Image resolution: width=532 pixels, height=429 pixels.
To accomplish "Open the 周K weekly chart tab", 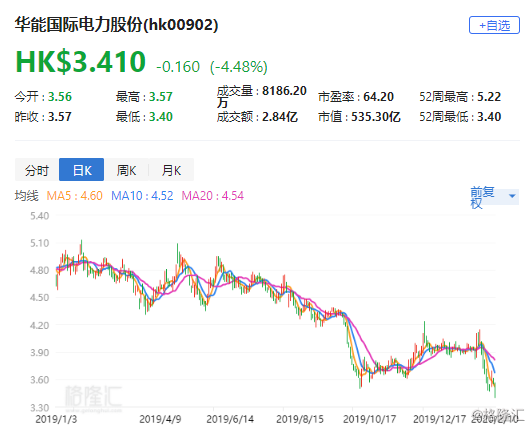I will [x=126, y=170].
